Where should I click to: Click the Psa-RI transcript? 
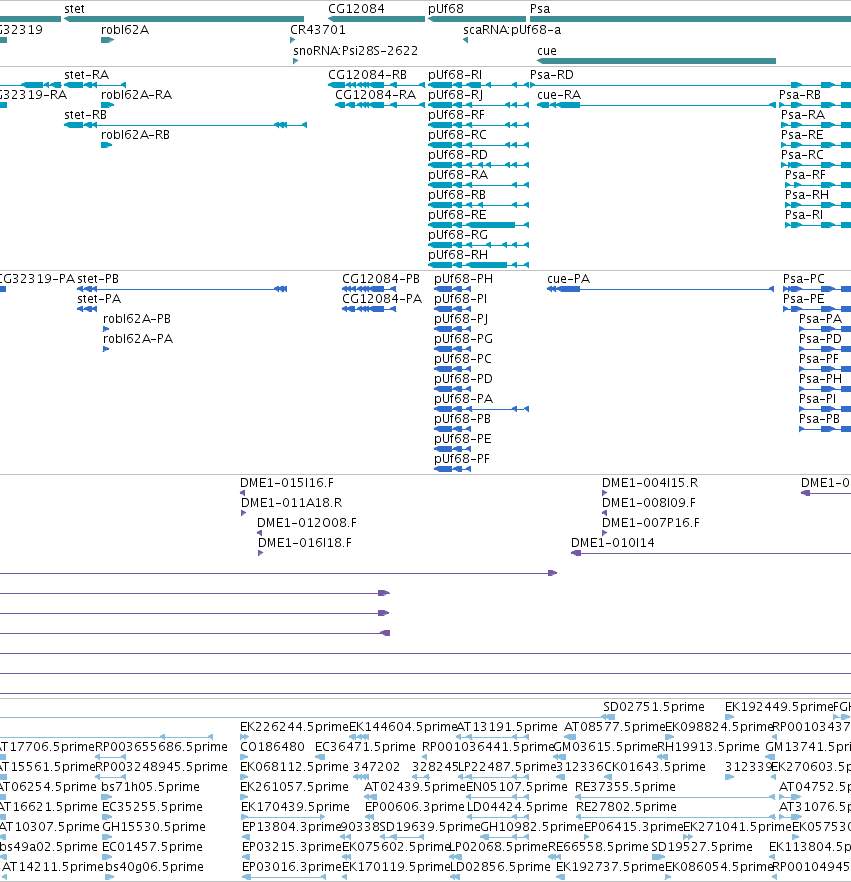[818, 225]
